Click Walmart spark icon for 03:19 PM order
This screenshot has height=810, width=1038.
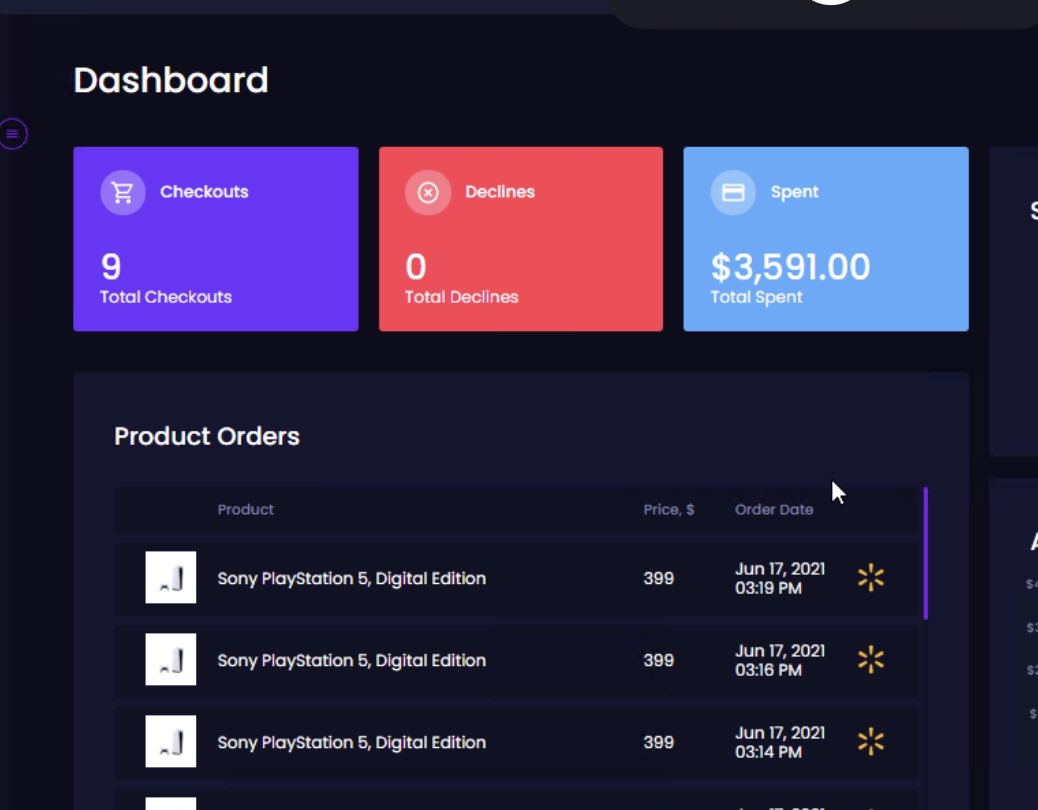point(871,578)
